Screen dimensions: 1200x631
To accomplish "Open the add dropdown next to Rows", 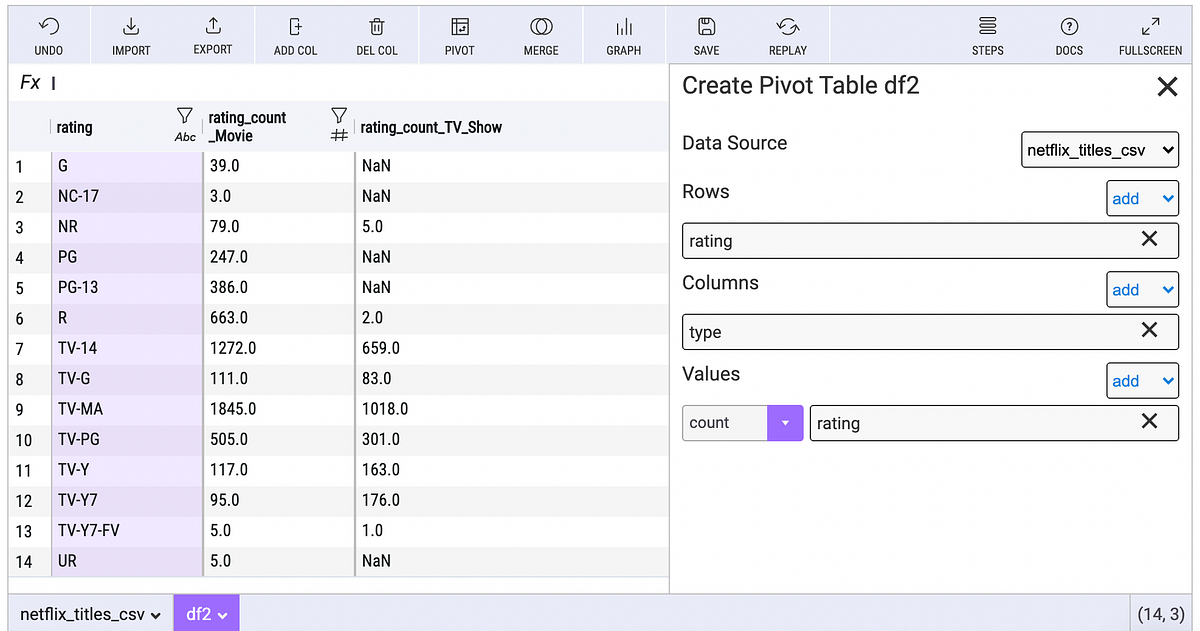I will [x=1142, y=198].
